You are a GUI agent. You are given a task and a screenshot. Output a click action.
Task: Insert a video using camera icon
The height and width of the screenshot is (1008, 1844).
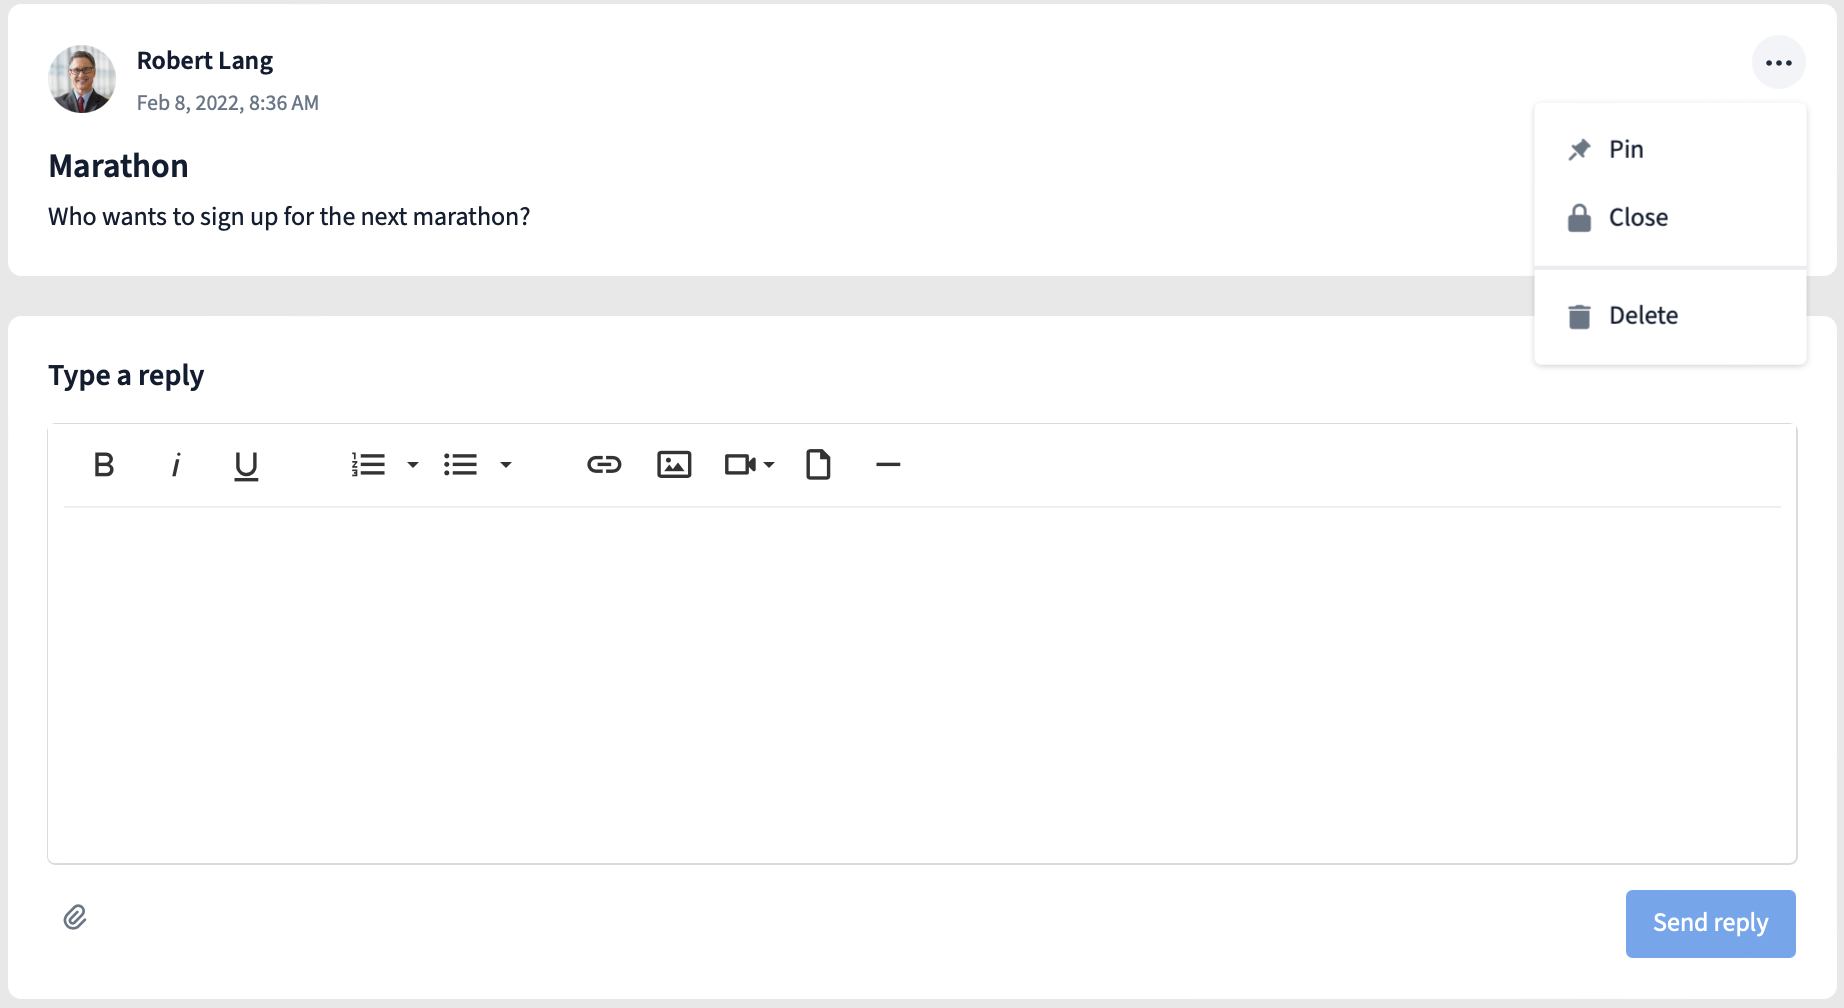coord(740,465)
